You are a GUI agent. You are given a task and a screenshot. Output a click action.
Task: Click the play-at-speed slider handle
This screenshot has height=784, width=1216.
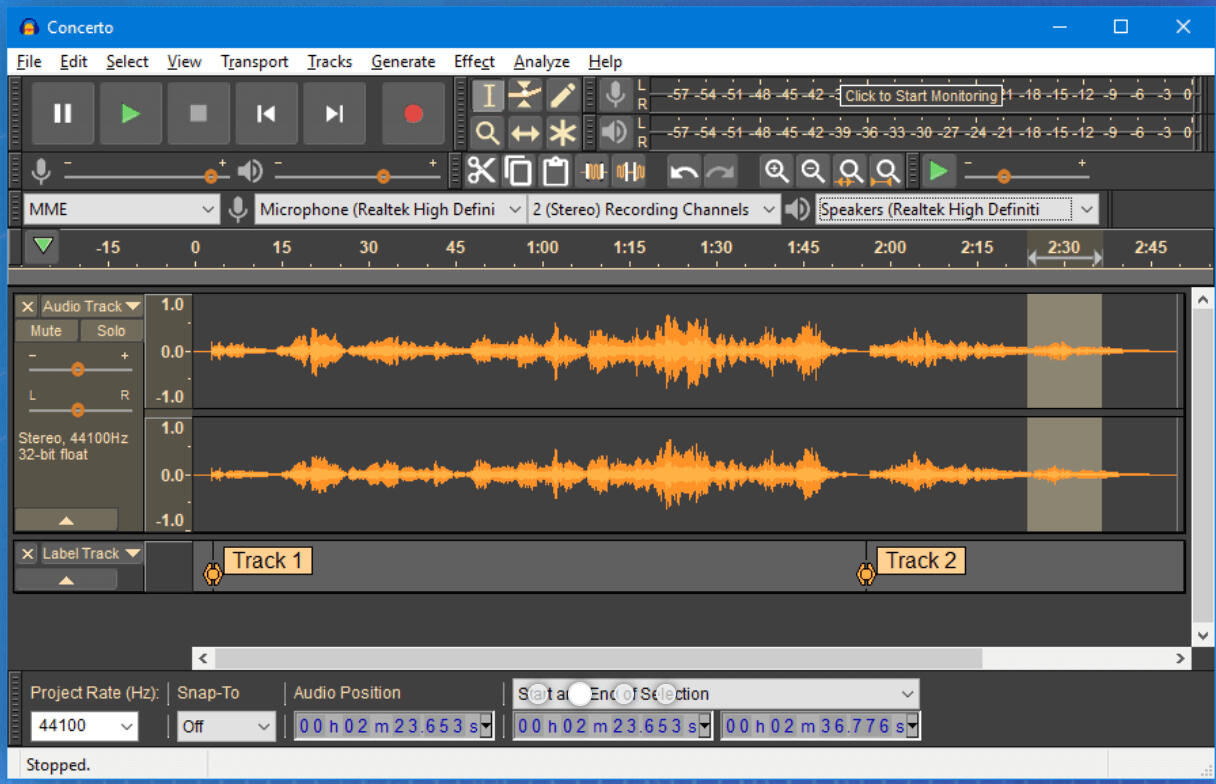pos(1003,176)
